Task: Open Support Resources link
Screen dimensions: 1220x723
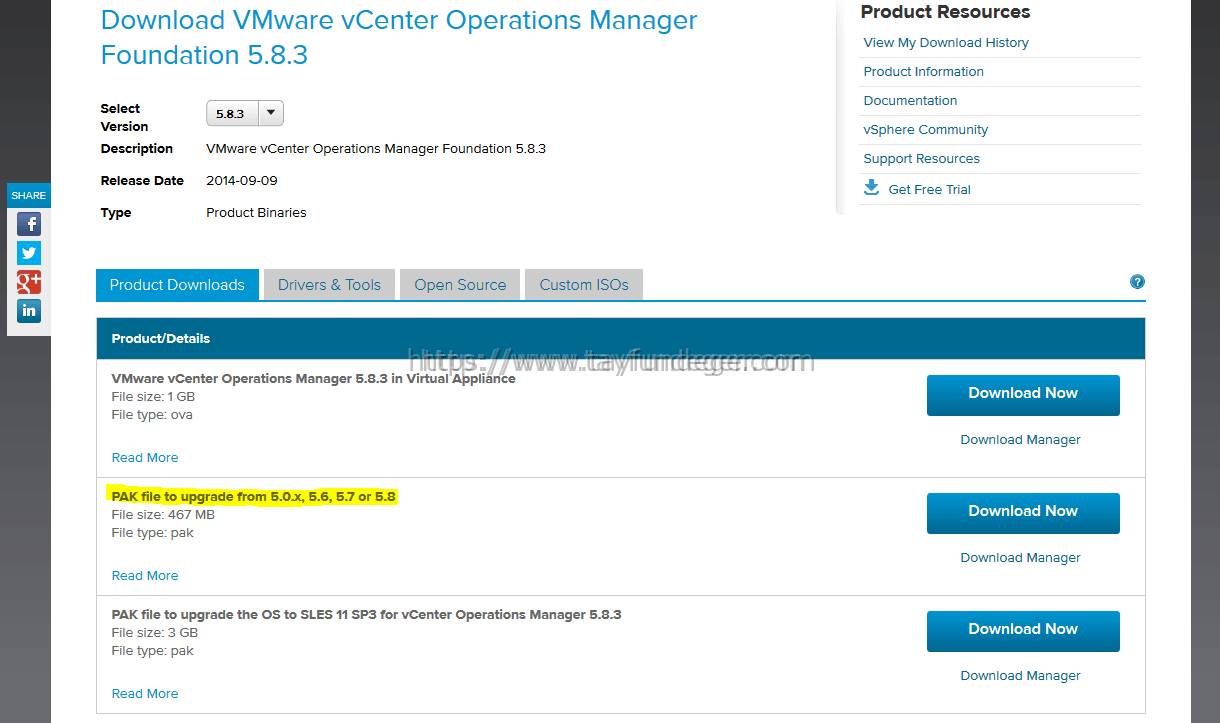Action: (x=921, y=159)
